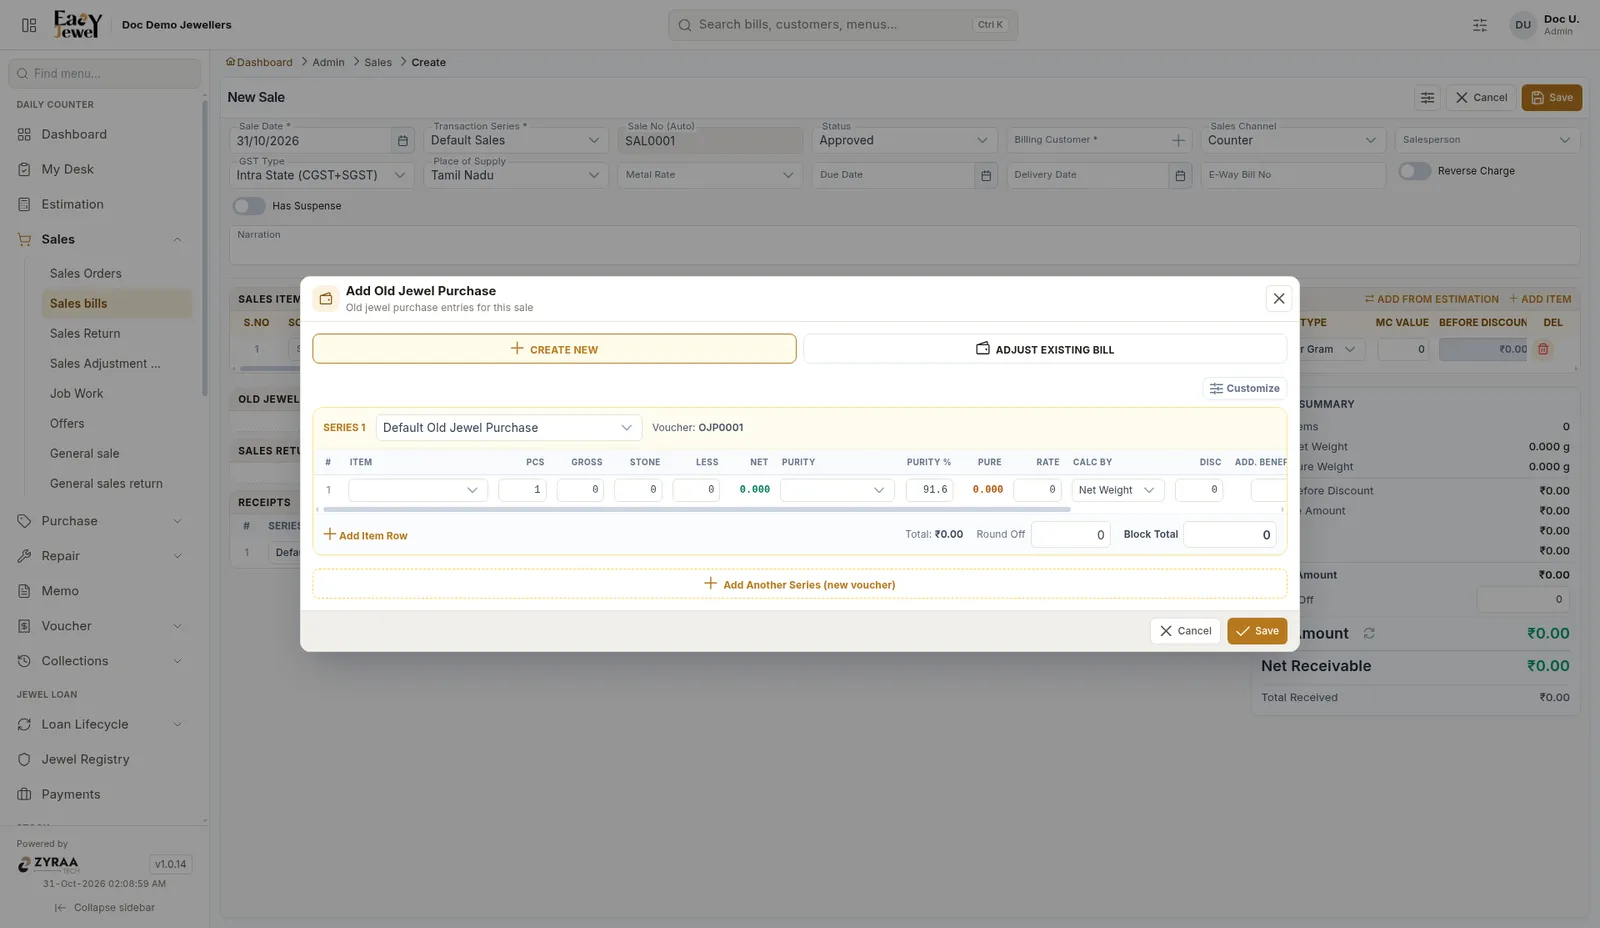Refresh the amount with recalculate icon

click(x=1369, y=634)
